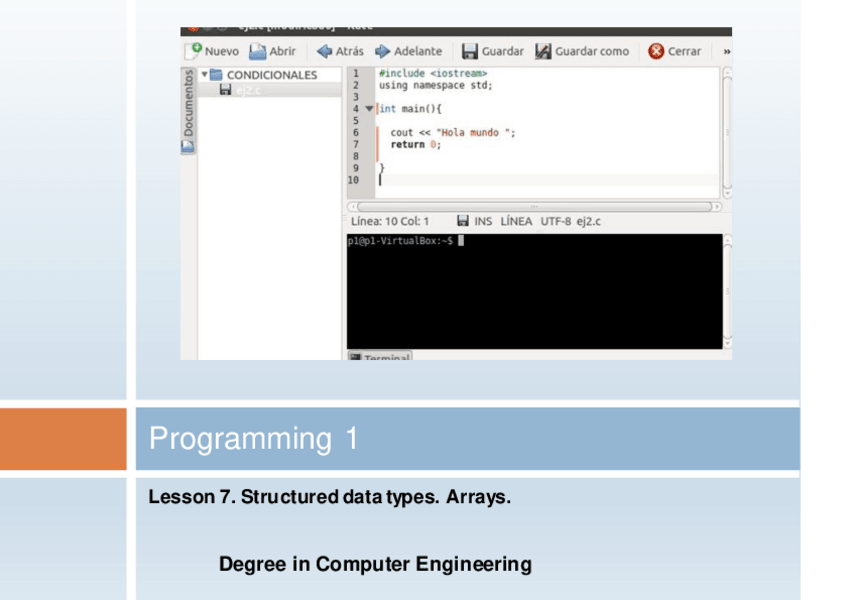Select the CONDICIONALES folder icon
The height and width of the screenshot is (600, 848).
click(216, 74)
